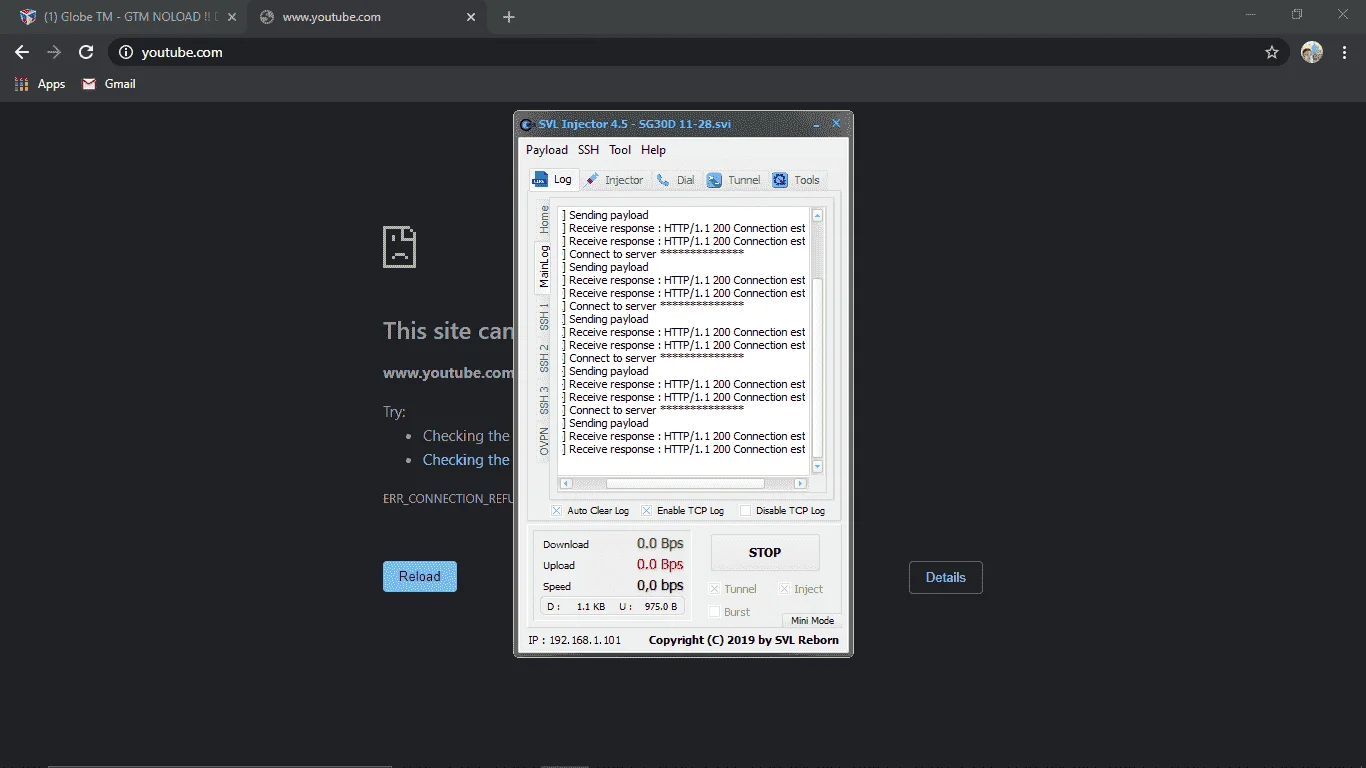Switch to the Injector tab
This screenshot has width=1366, height=768.
pos(615,180)
